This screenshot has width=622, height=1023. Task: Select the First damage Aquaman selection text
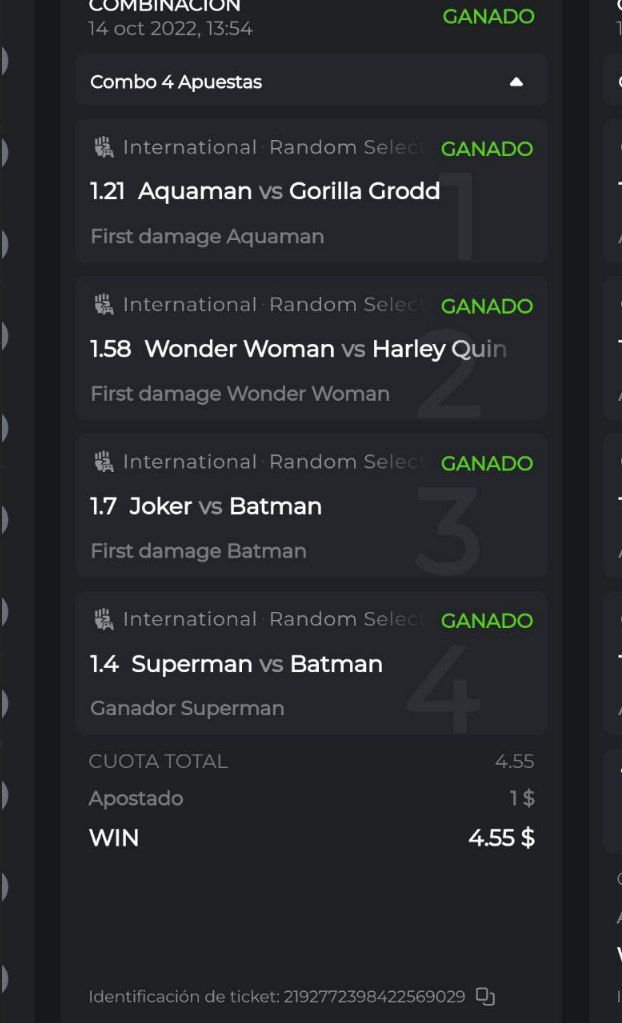207,237
